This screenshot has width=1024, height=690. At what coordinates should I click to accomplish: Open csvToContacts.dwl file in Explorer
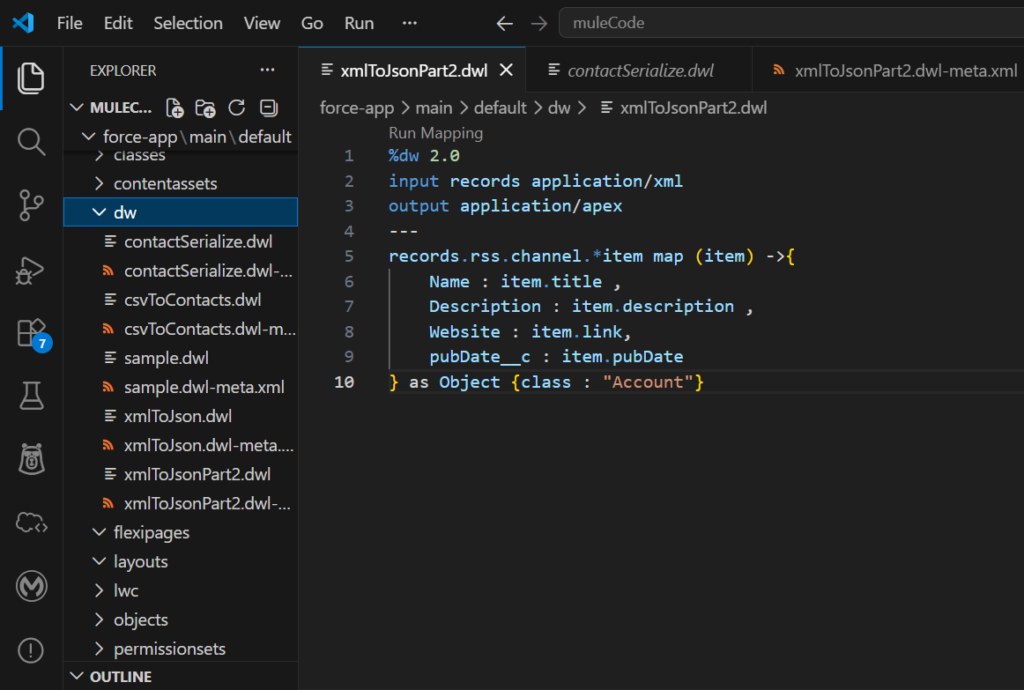[192, 299]
